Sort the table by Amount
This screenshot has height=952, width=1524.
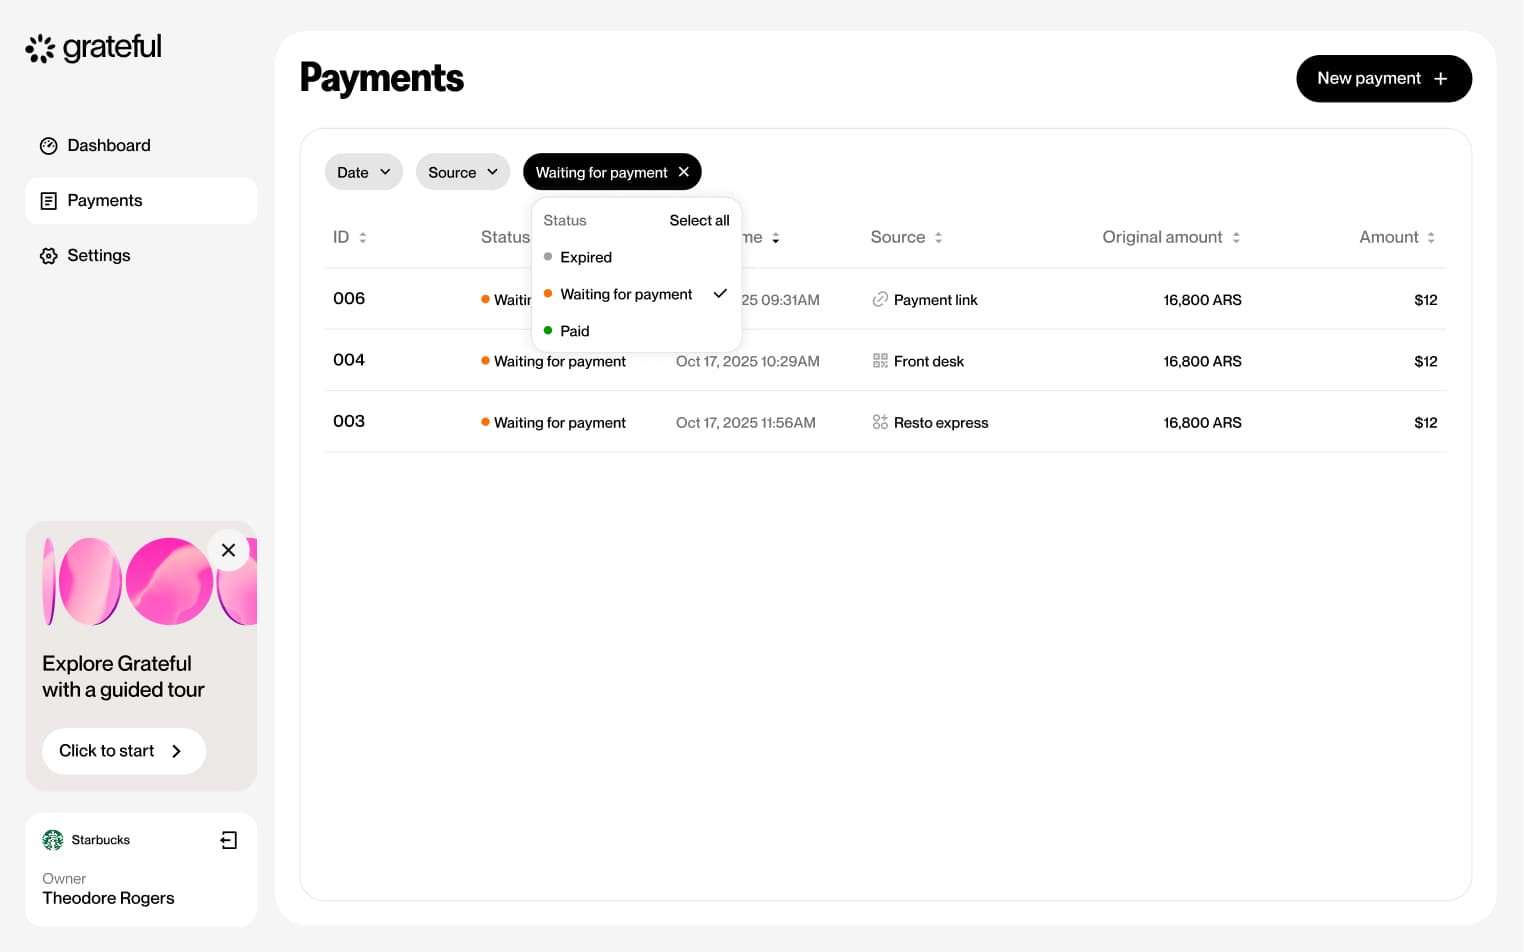pyautogui.click(x=1431, y=237)
